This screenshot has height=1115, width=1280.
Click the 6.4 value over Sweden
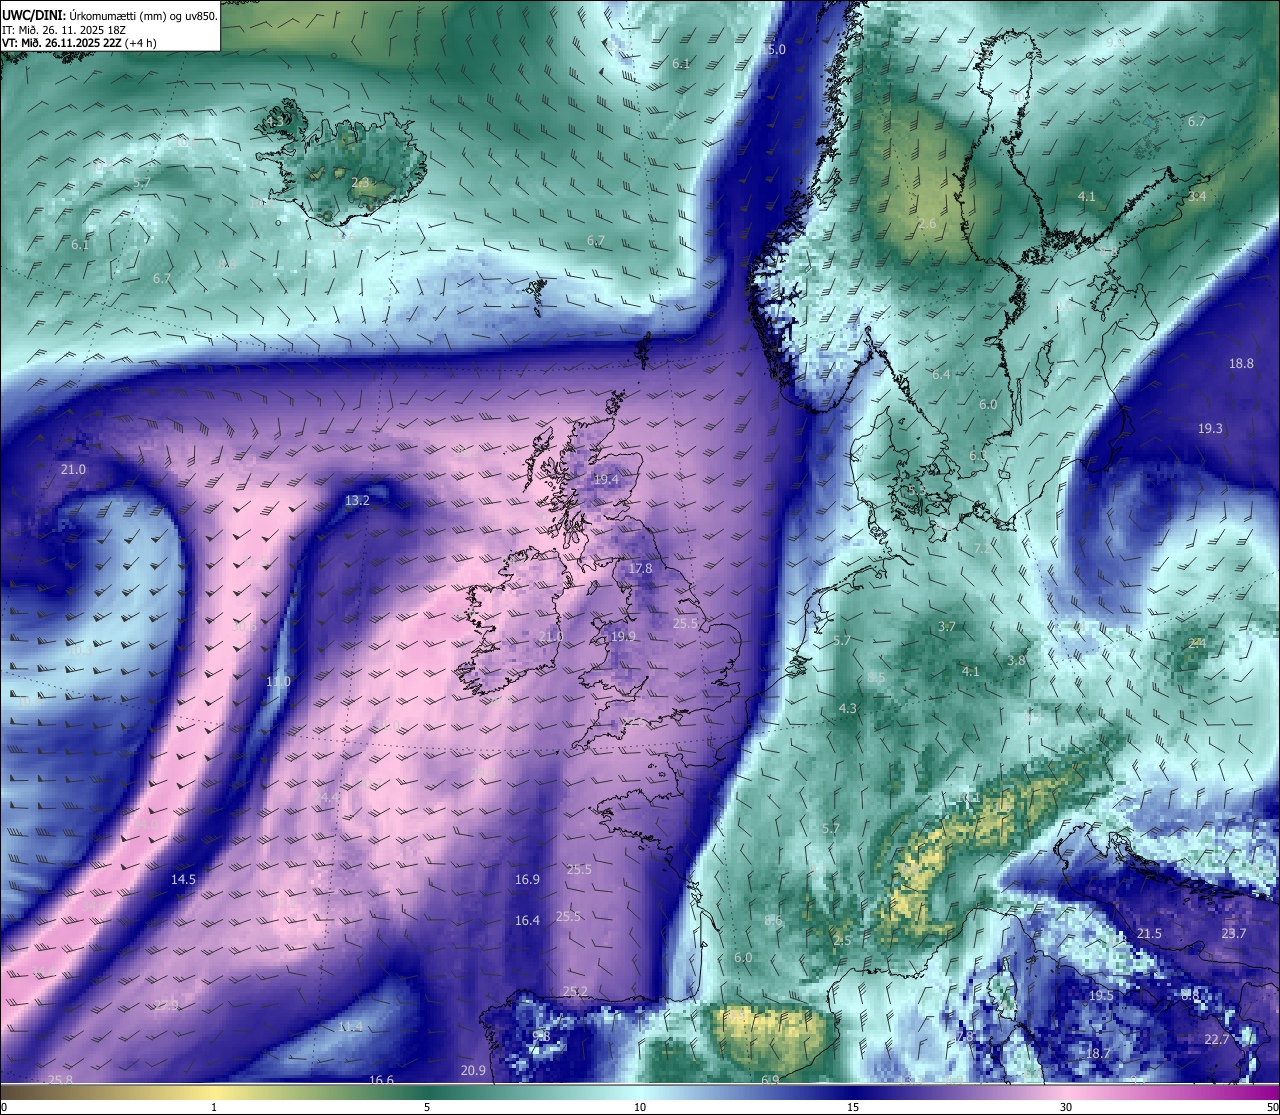coord(941,375)
